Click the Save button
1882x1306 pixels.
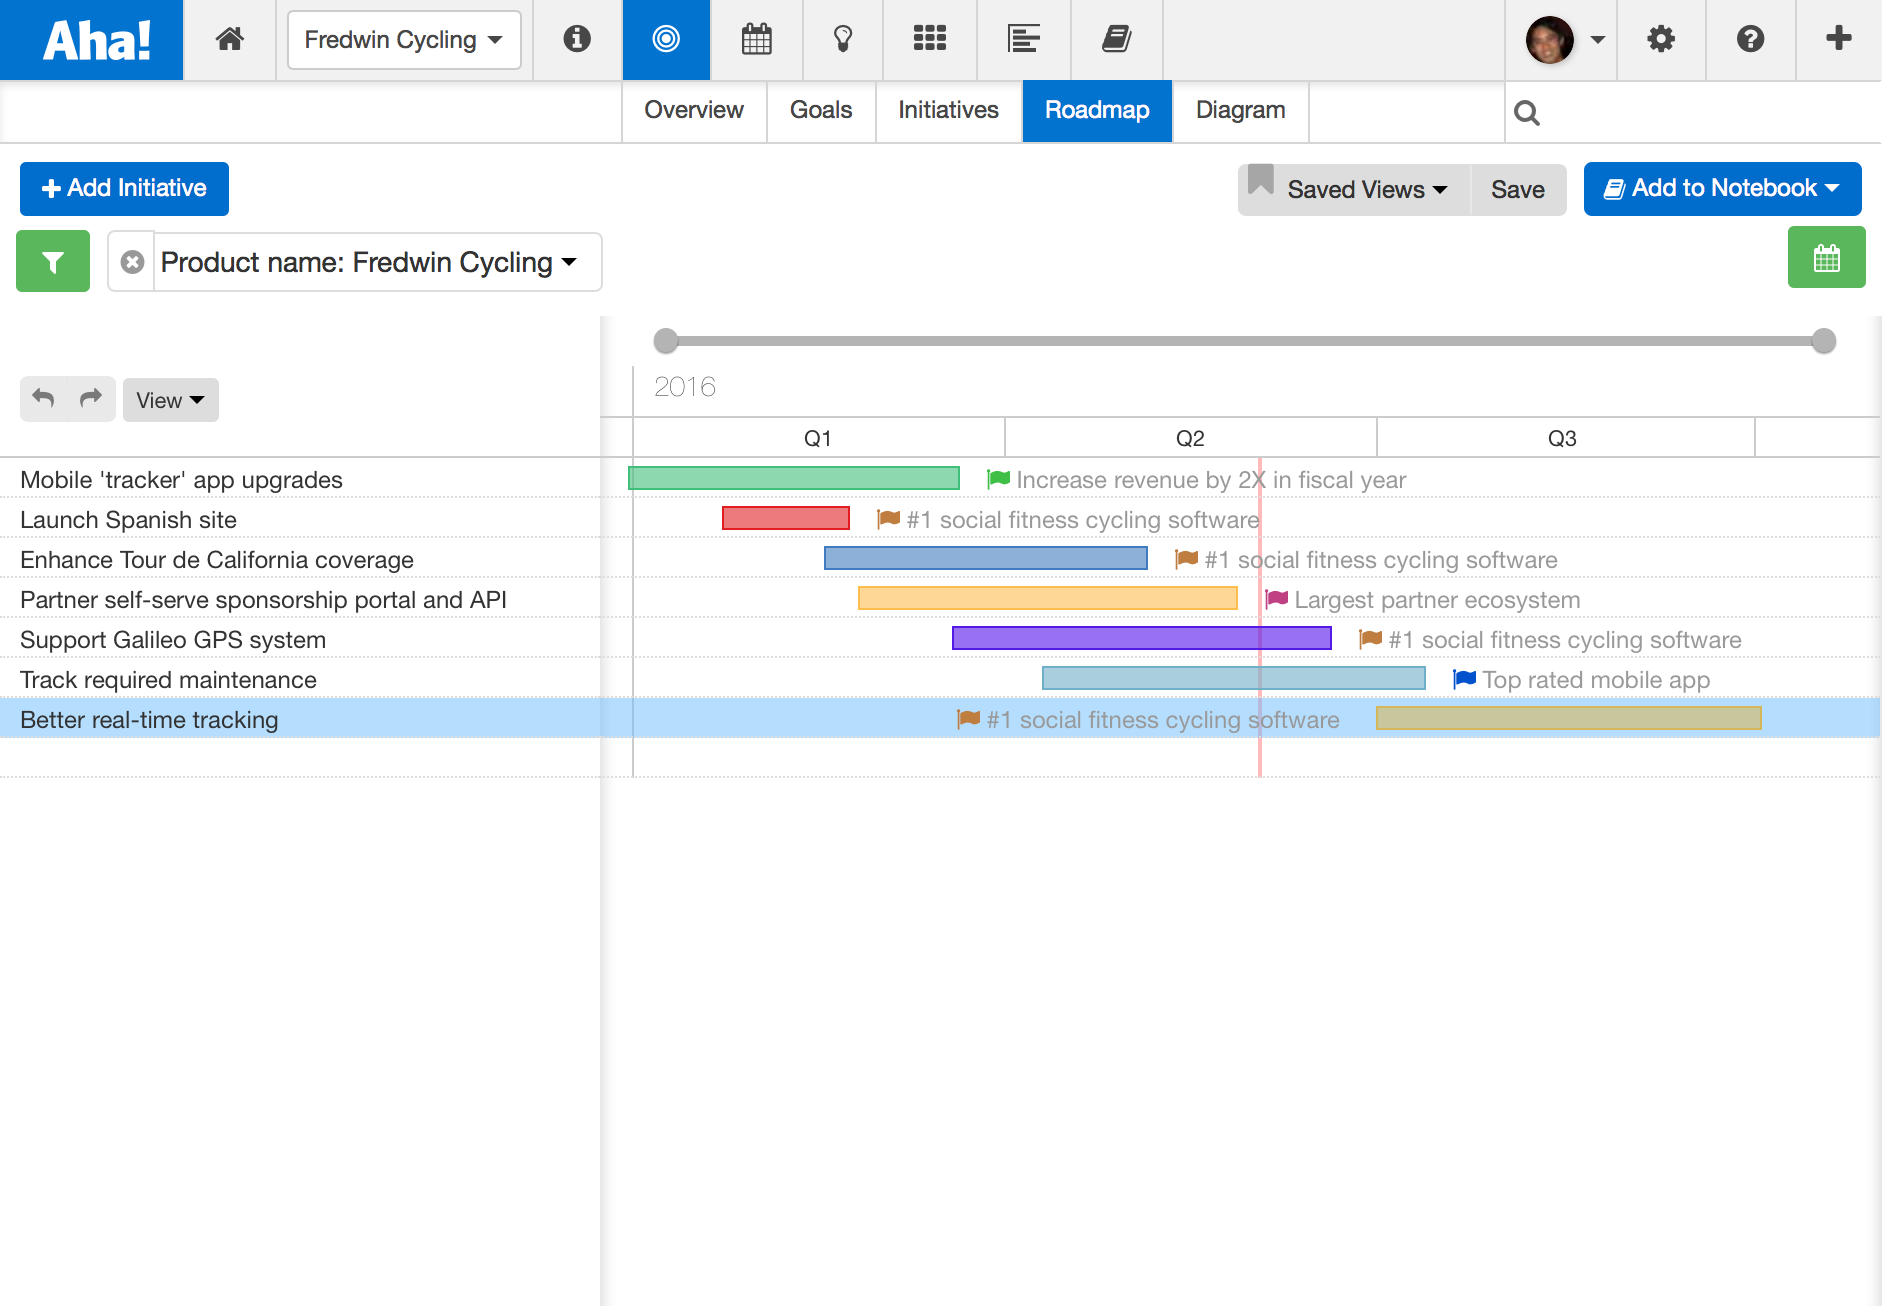click(1518, 189)
